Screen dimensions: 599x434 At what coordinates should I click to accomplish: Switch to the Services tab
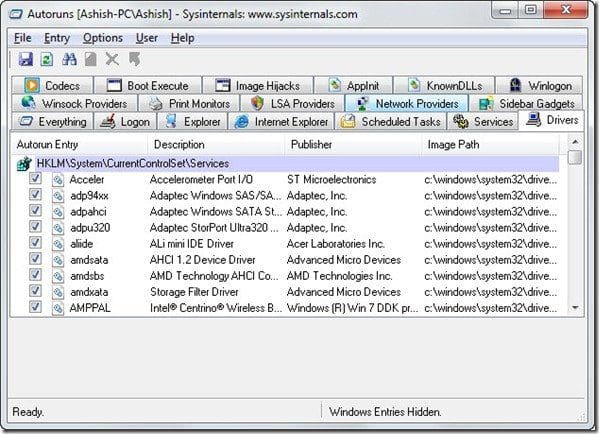(483, 121)
